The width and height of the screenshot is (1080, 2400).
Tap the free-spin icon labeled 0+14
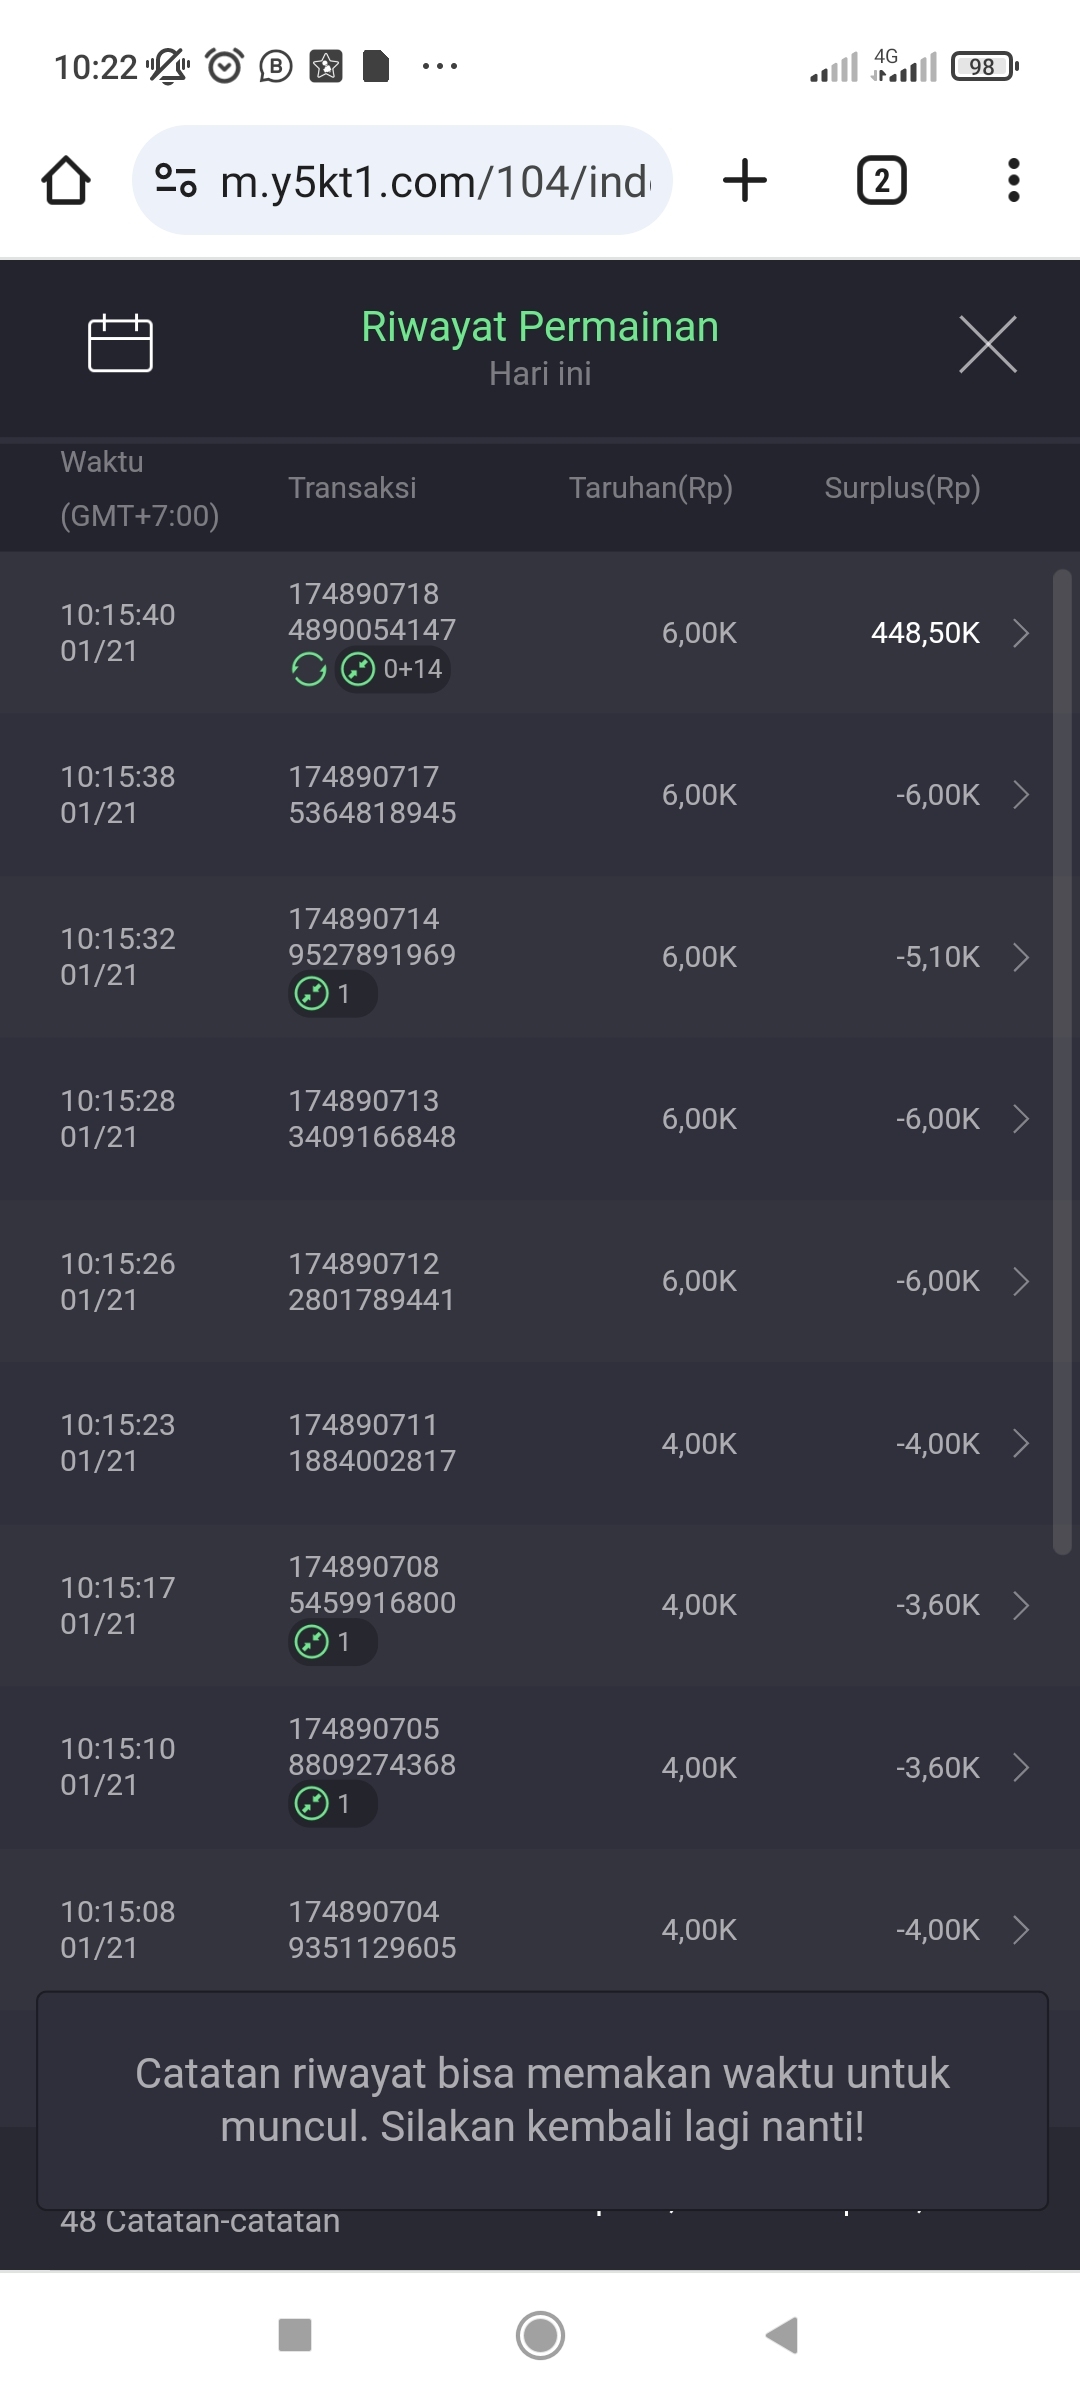393,669
